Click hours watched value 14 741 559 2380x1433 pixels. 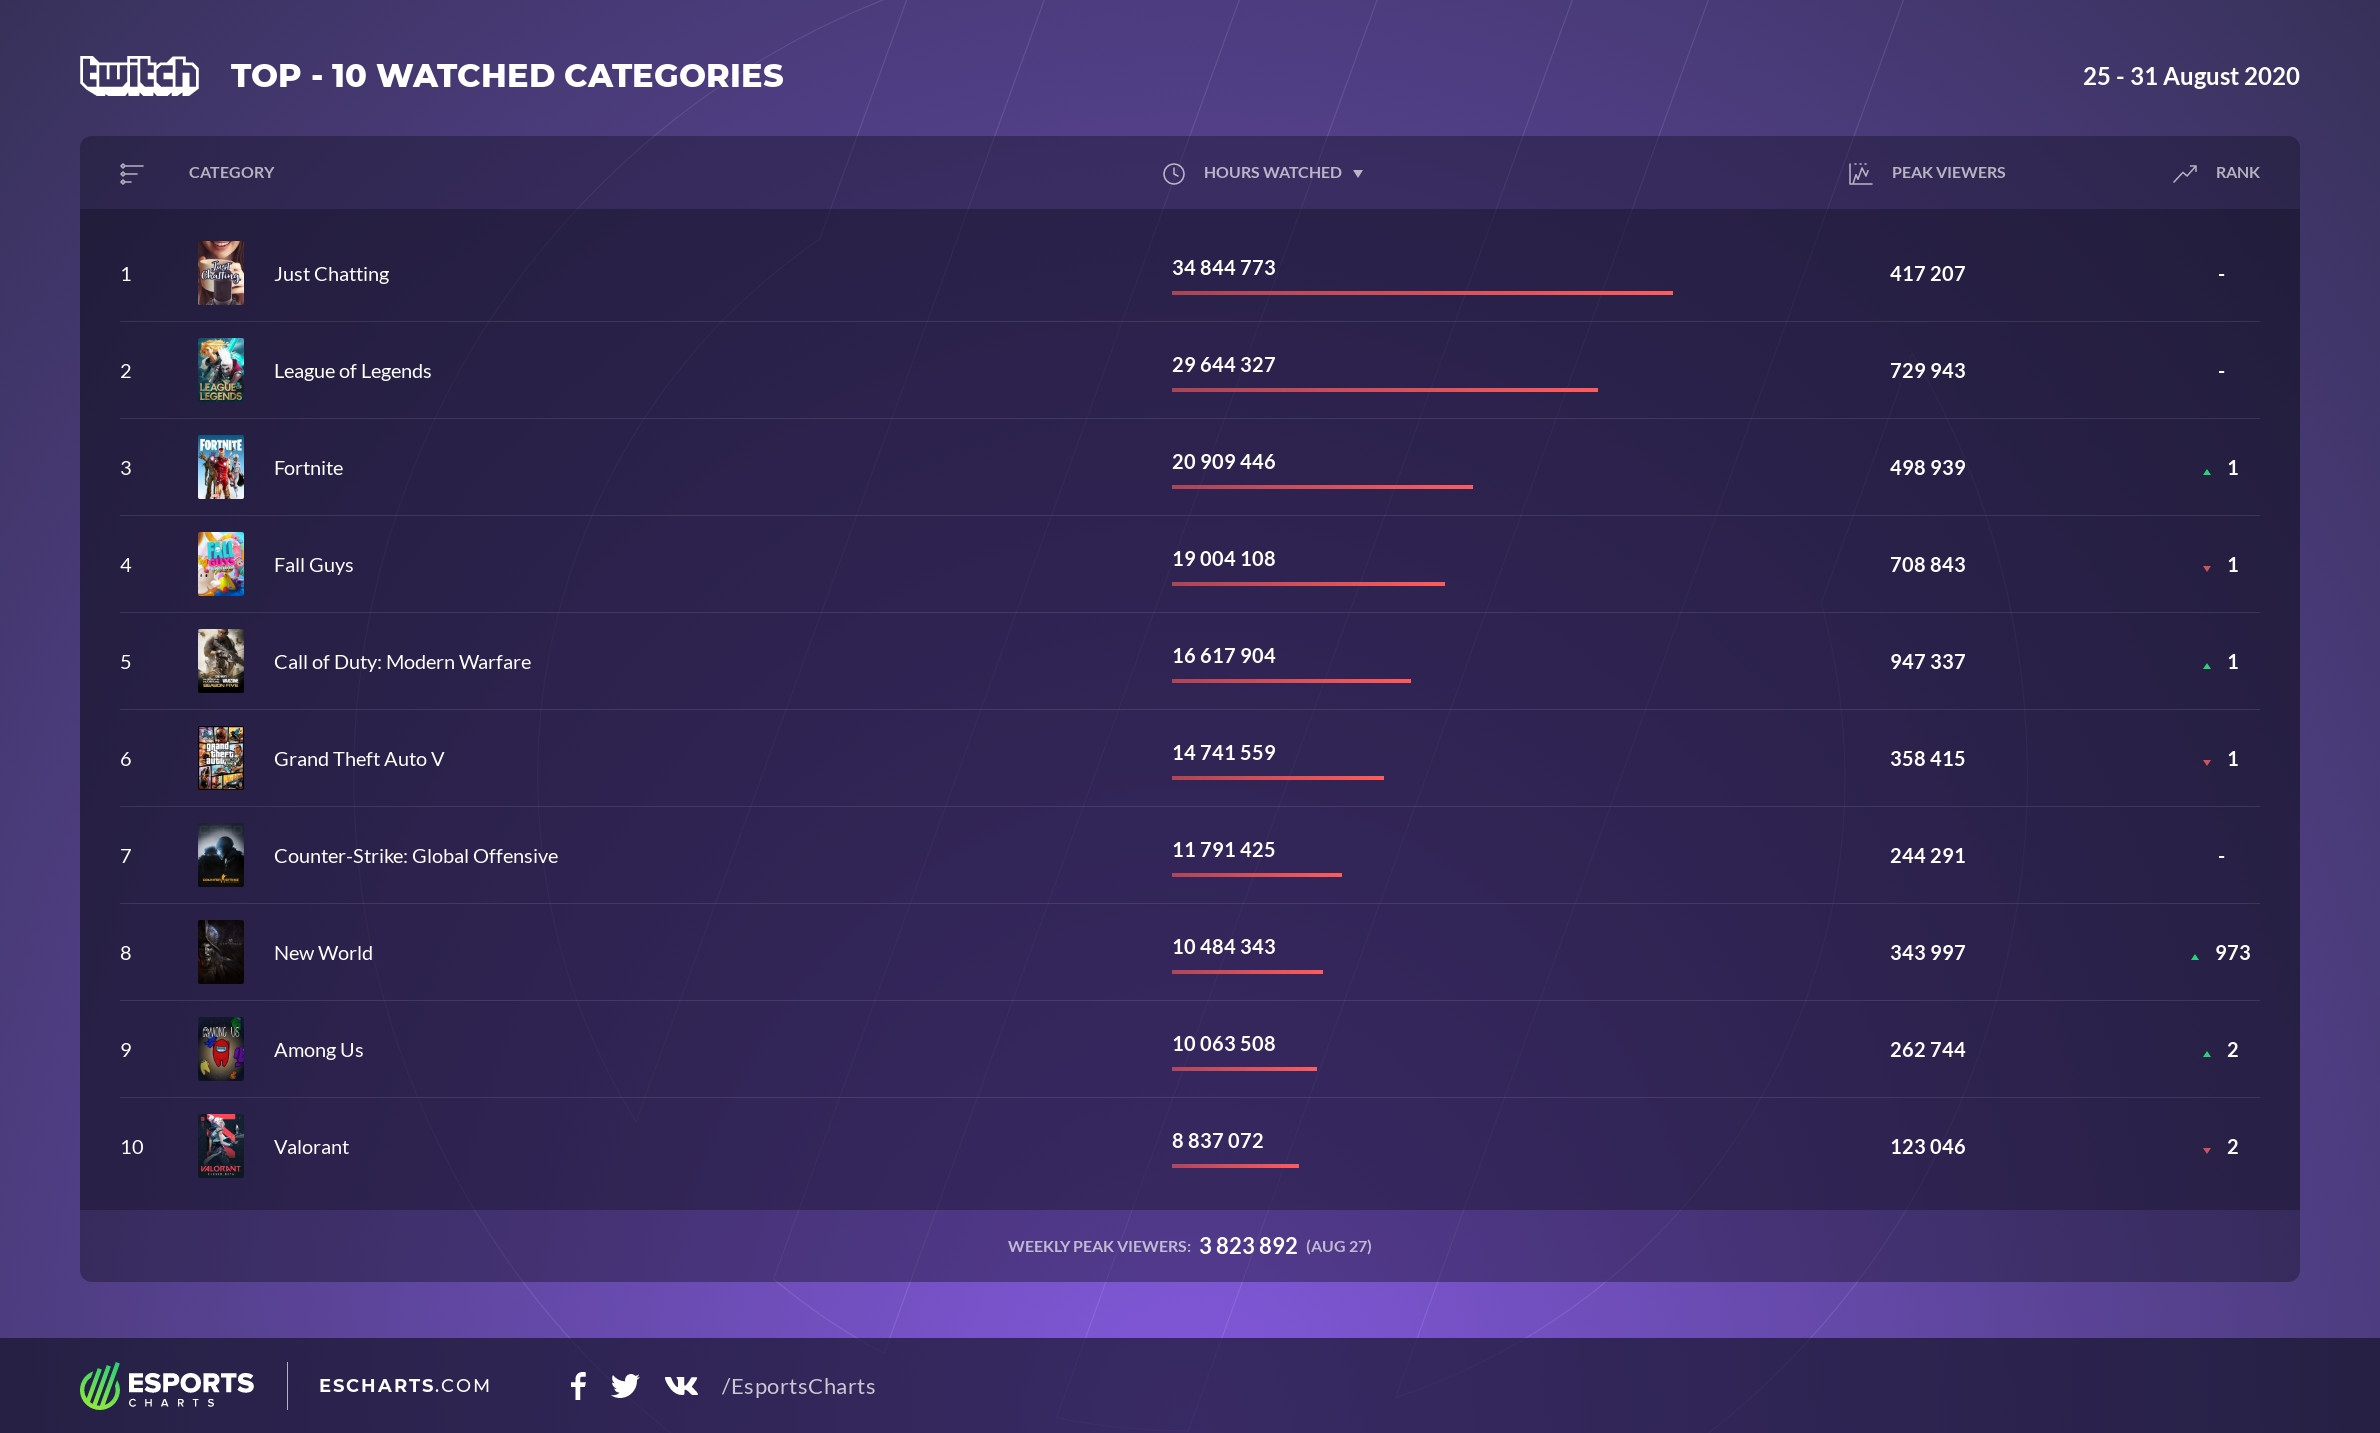pyautogui.click(x=1223, y=753)
